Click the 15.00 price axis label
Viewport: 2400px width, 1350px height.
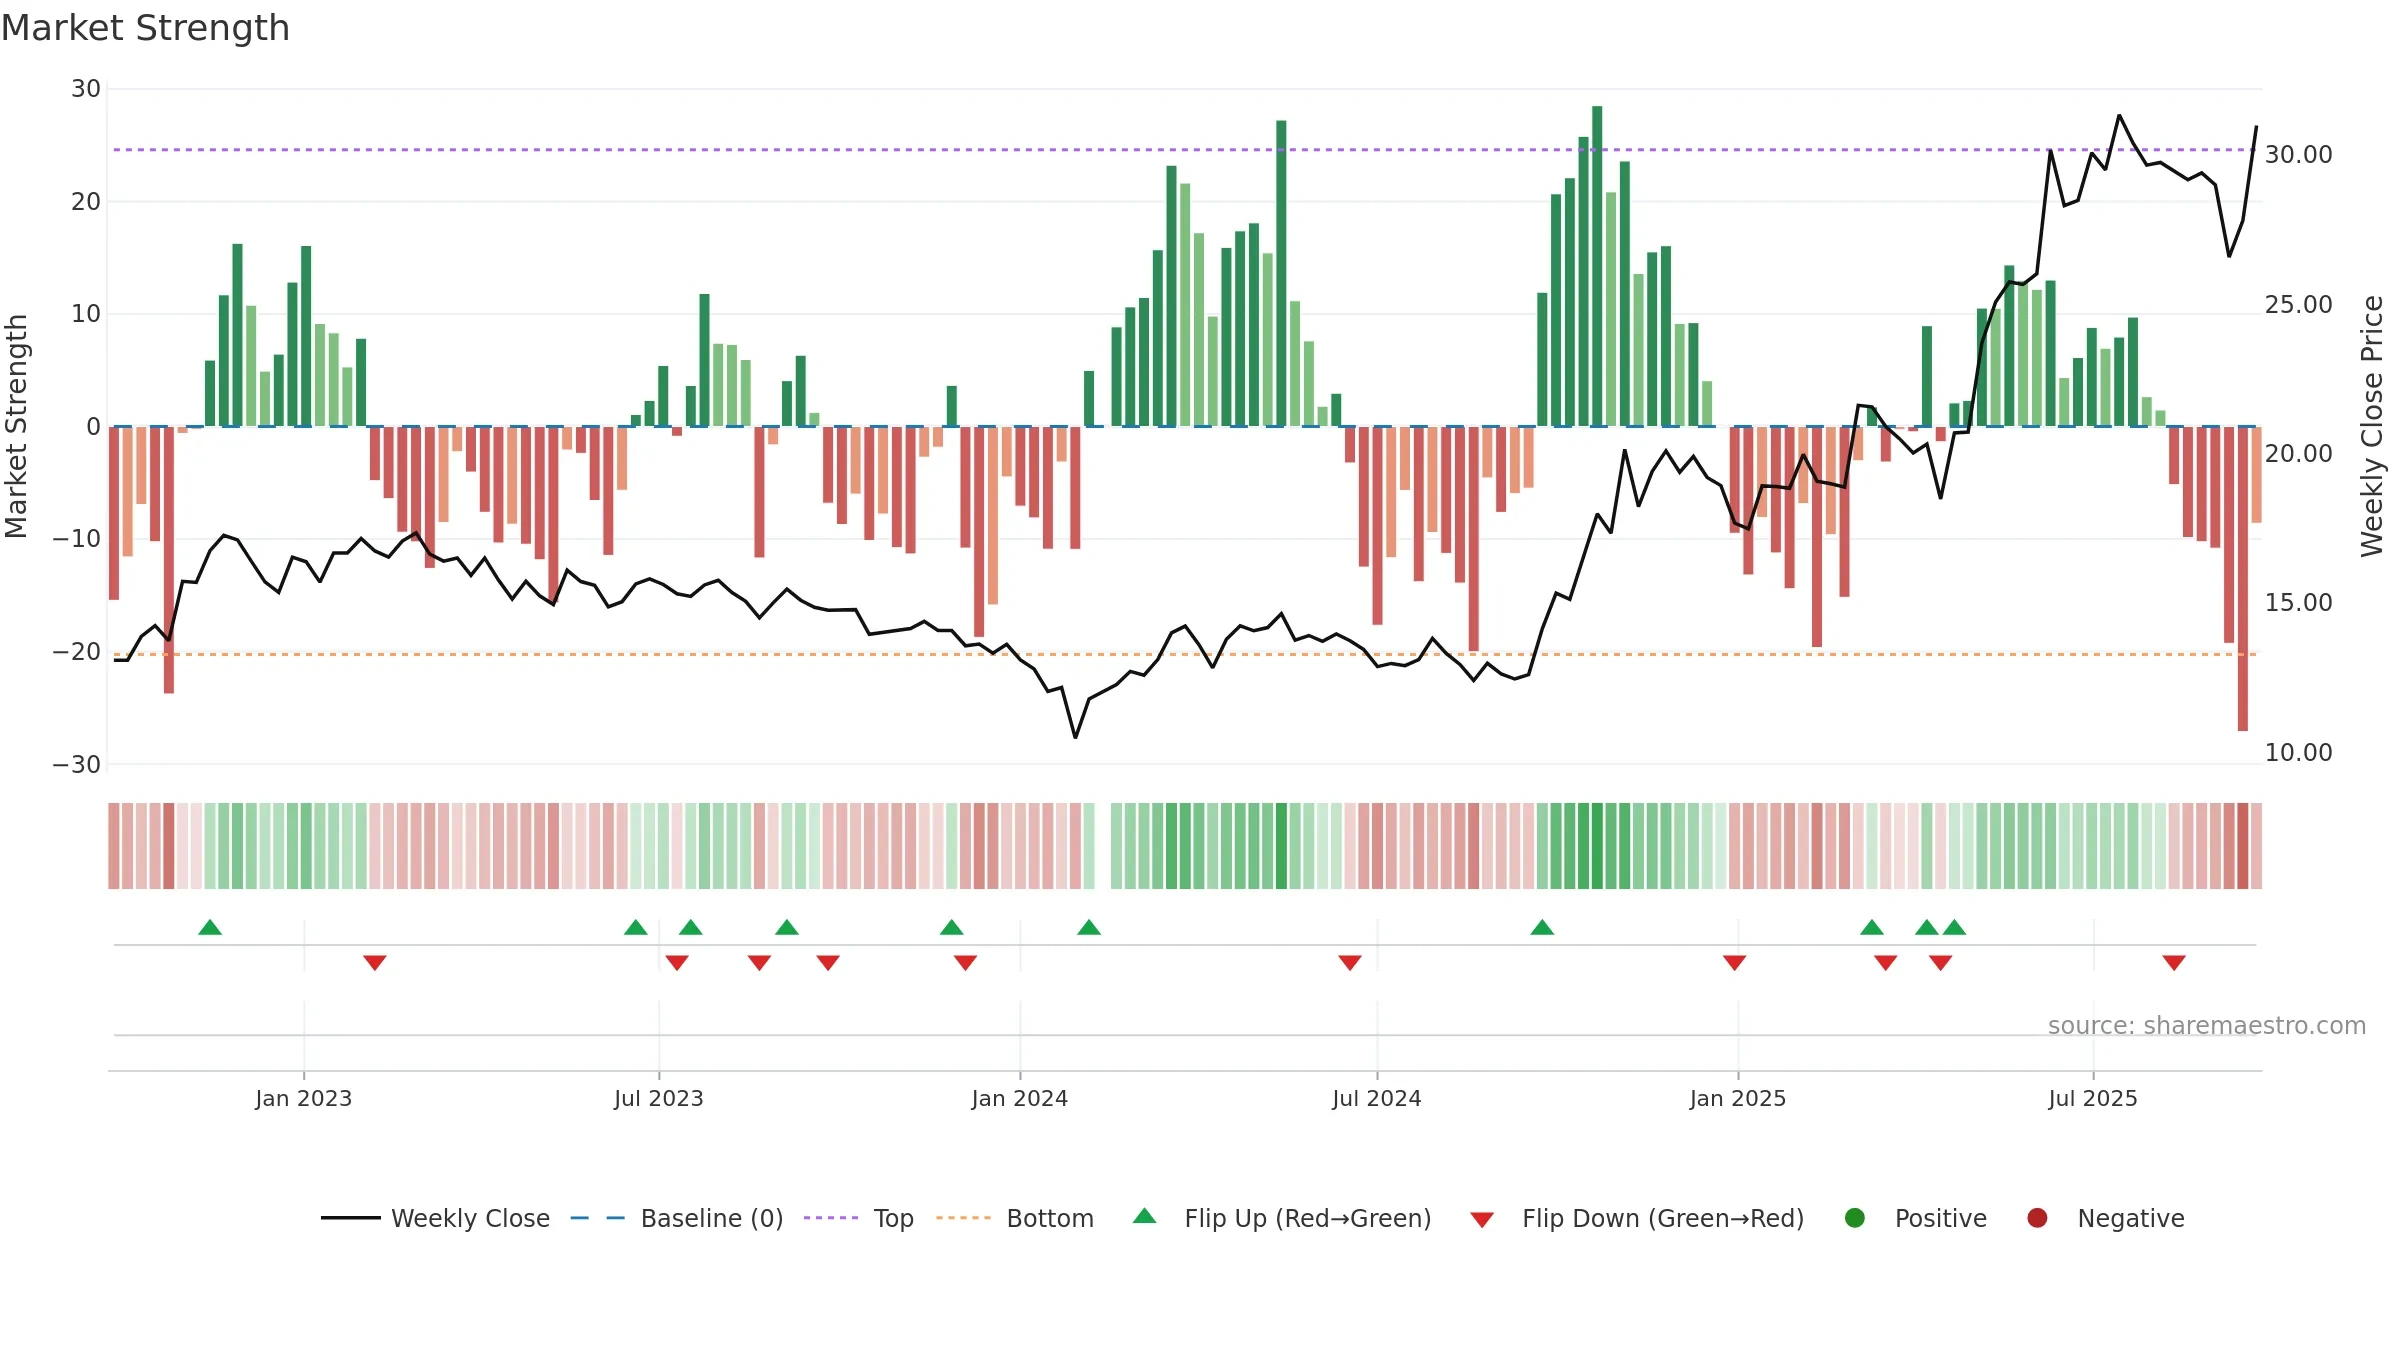tap(2298, 602)
